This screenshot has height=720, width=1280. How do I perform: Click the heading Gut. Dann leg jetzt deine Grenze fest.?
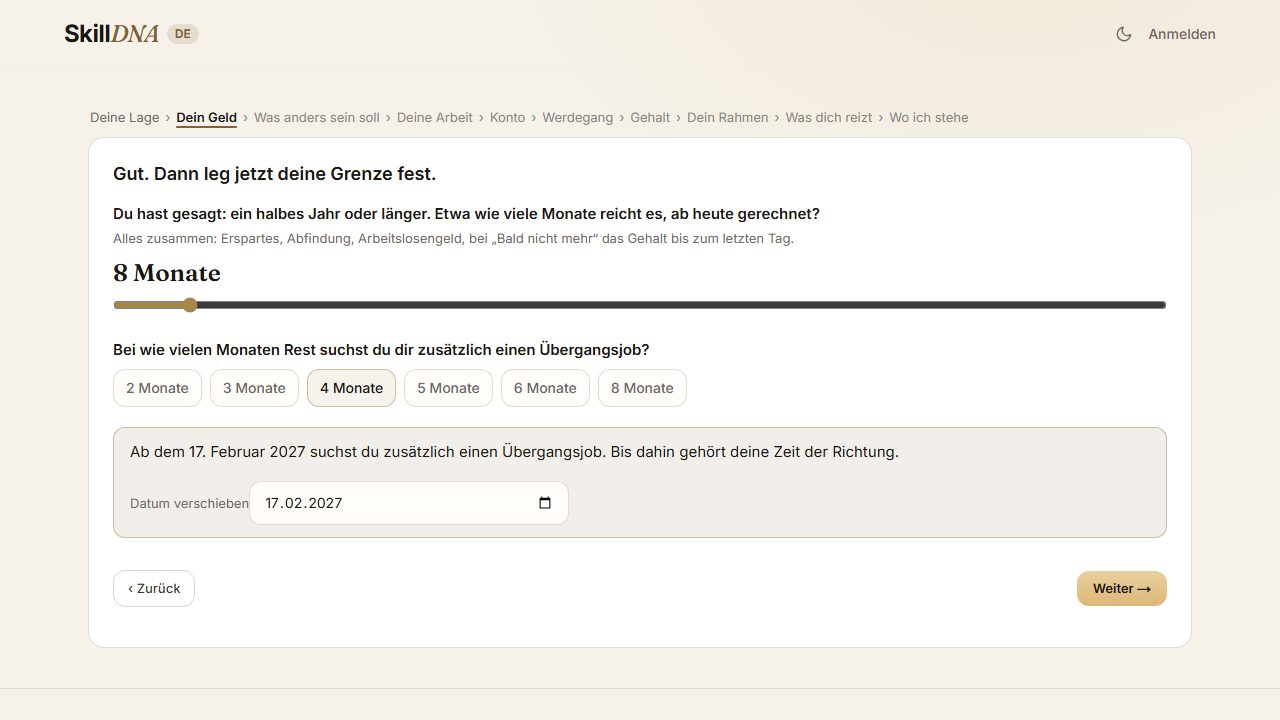coord(275,174)
